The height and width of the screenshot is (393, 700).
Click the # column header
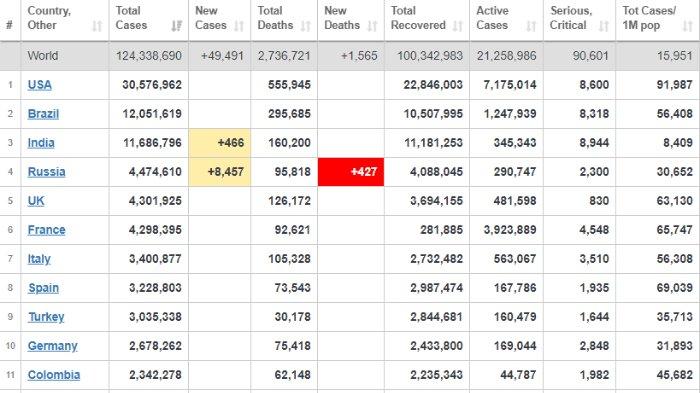coord(9,25)
